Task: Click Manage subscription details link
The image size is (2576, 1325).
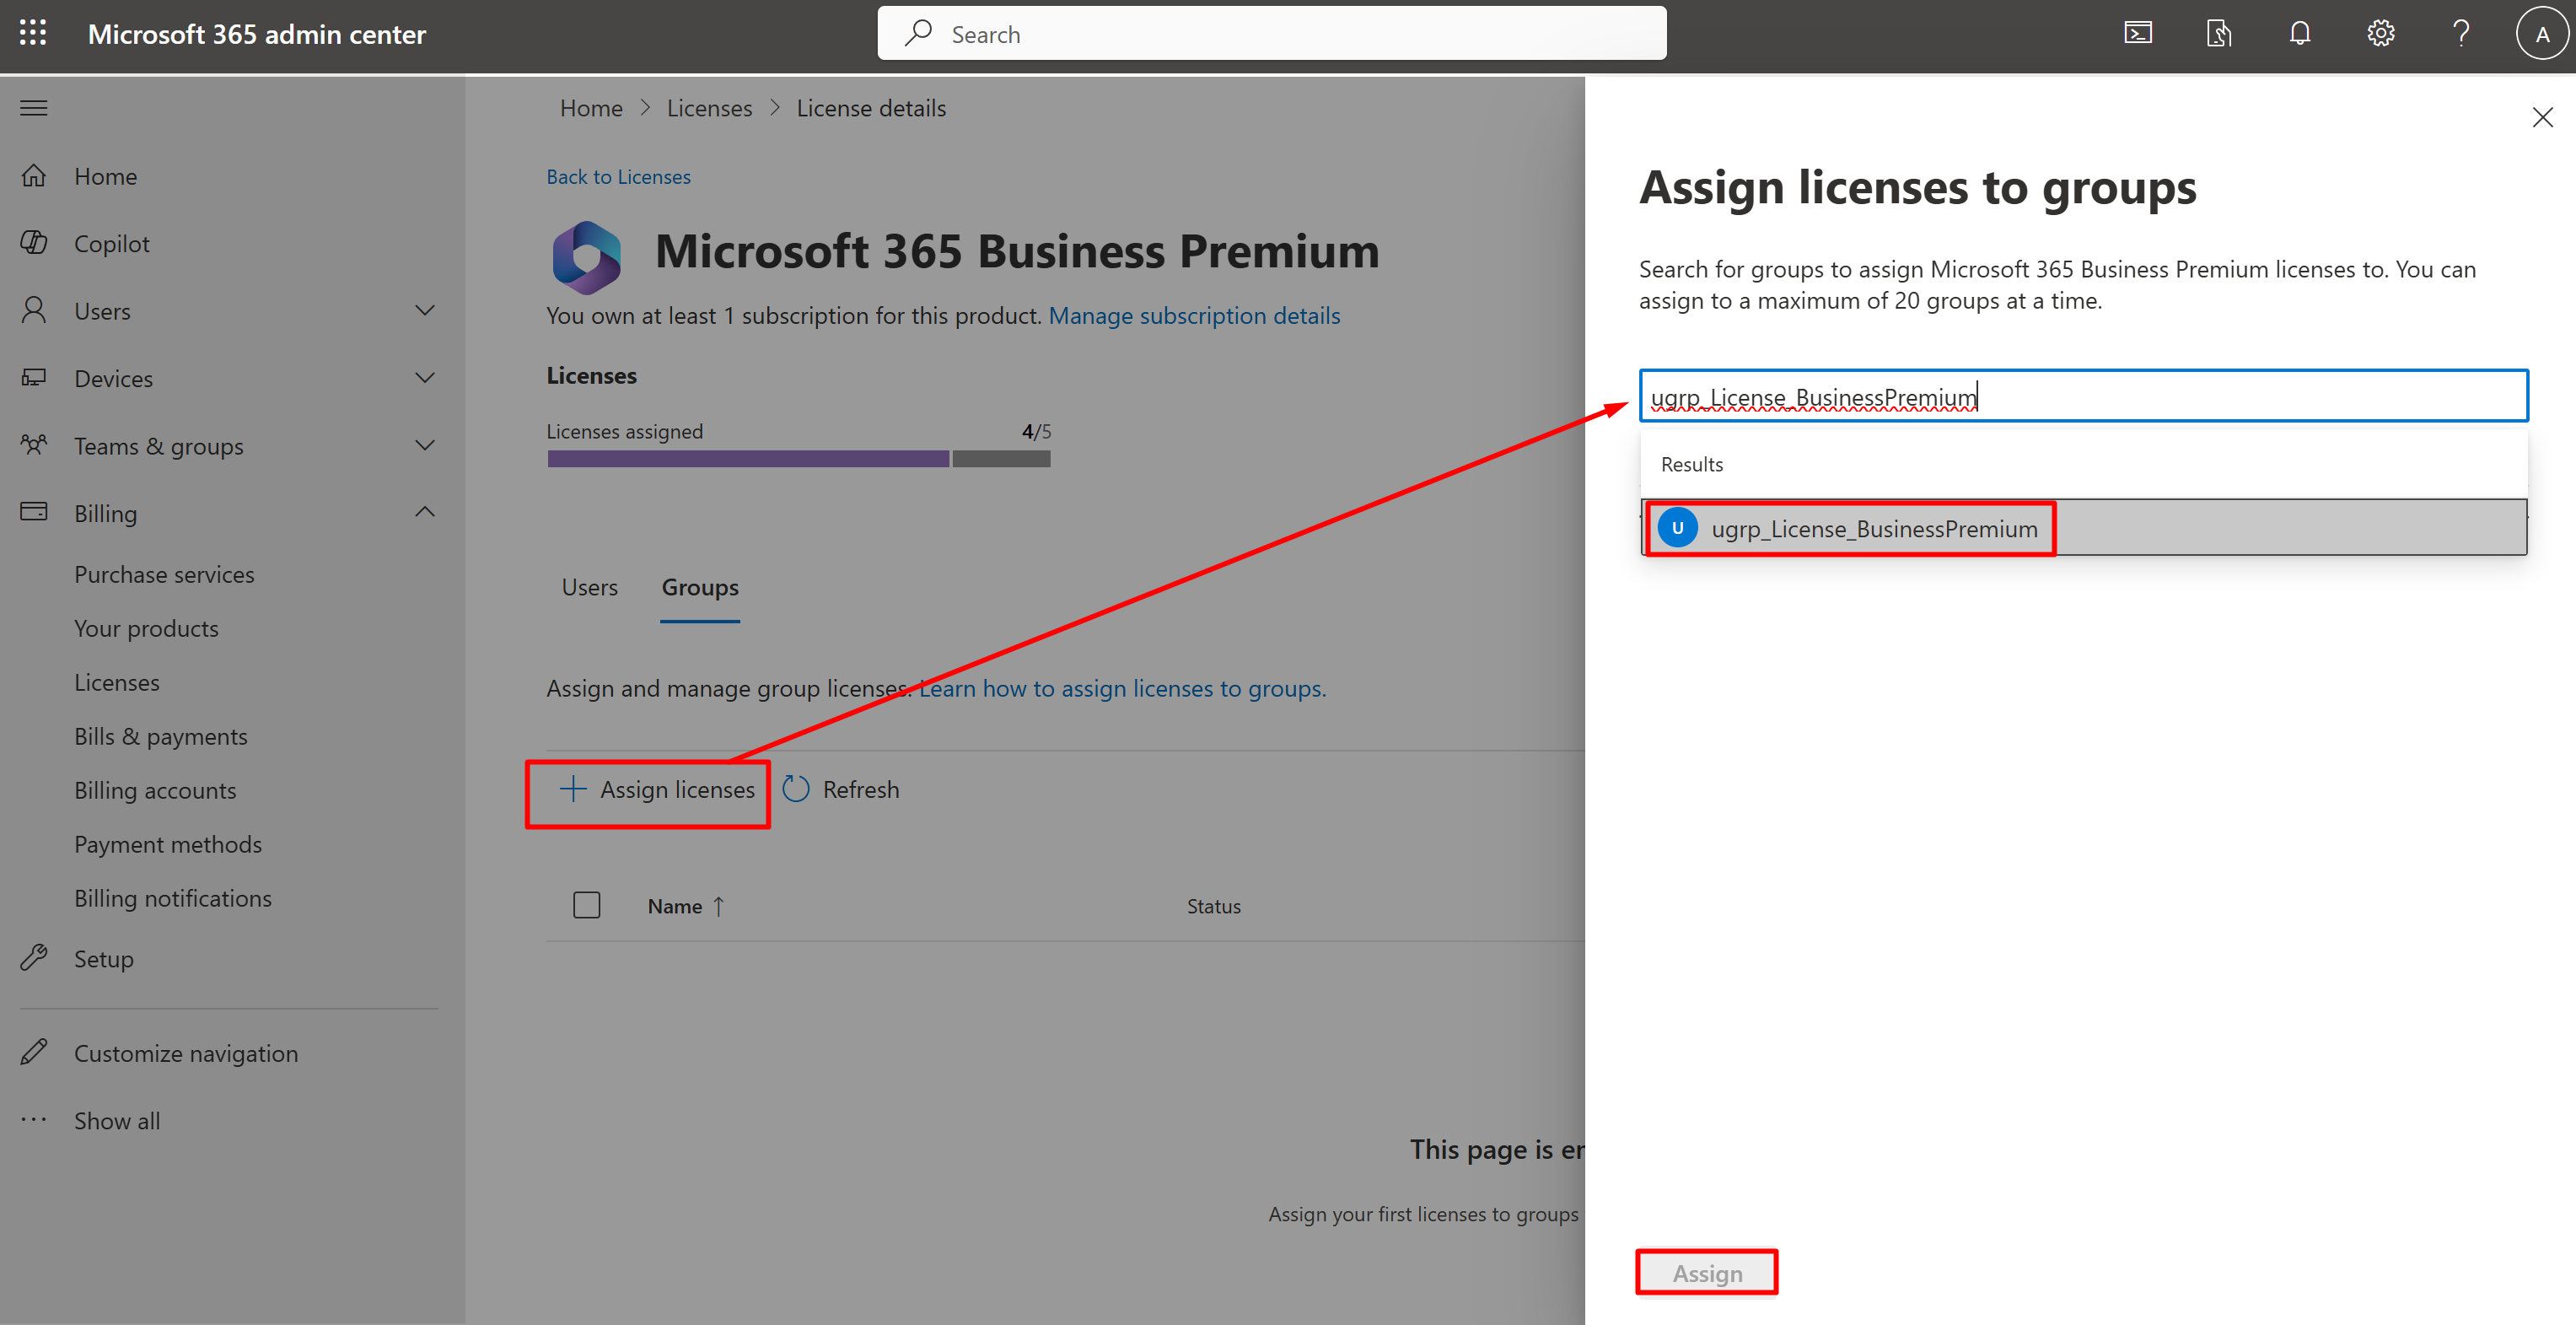Action: (x=1194, y=316)
